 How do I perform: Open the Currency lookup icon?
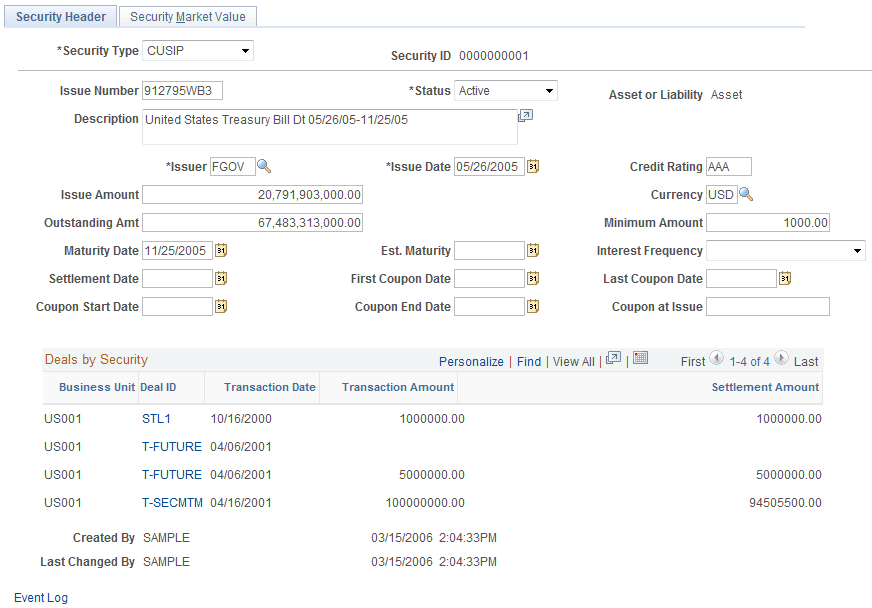pyautogui.click(x=746, y=194)
